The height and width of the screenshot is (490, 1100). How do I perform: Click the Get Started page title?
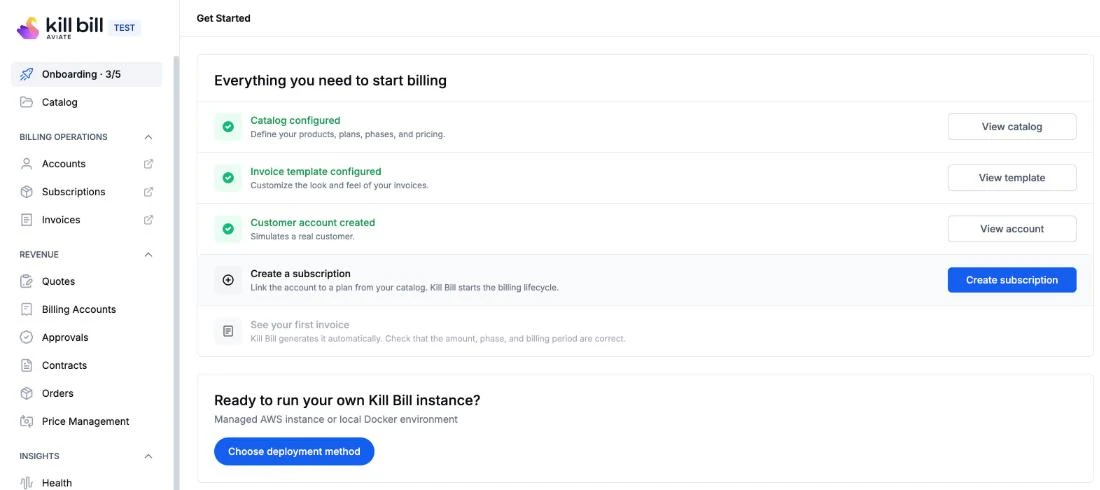[223, 18]
